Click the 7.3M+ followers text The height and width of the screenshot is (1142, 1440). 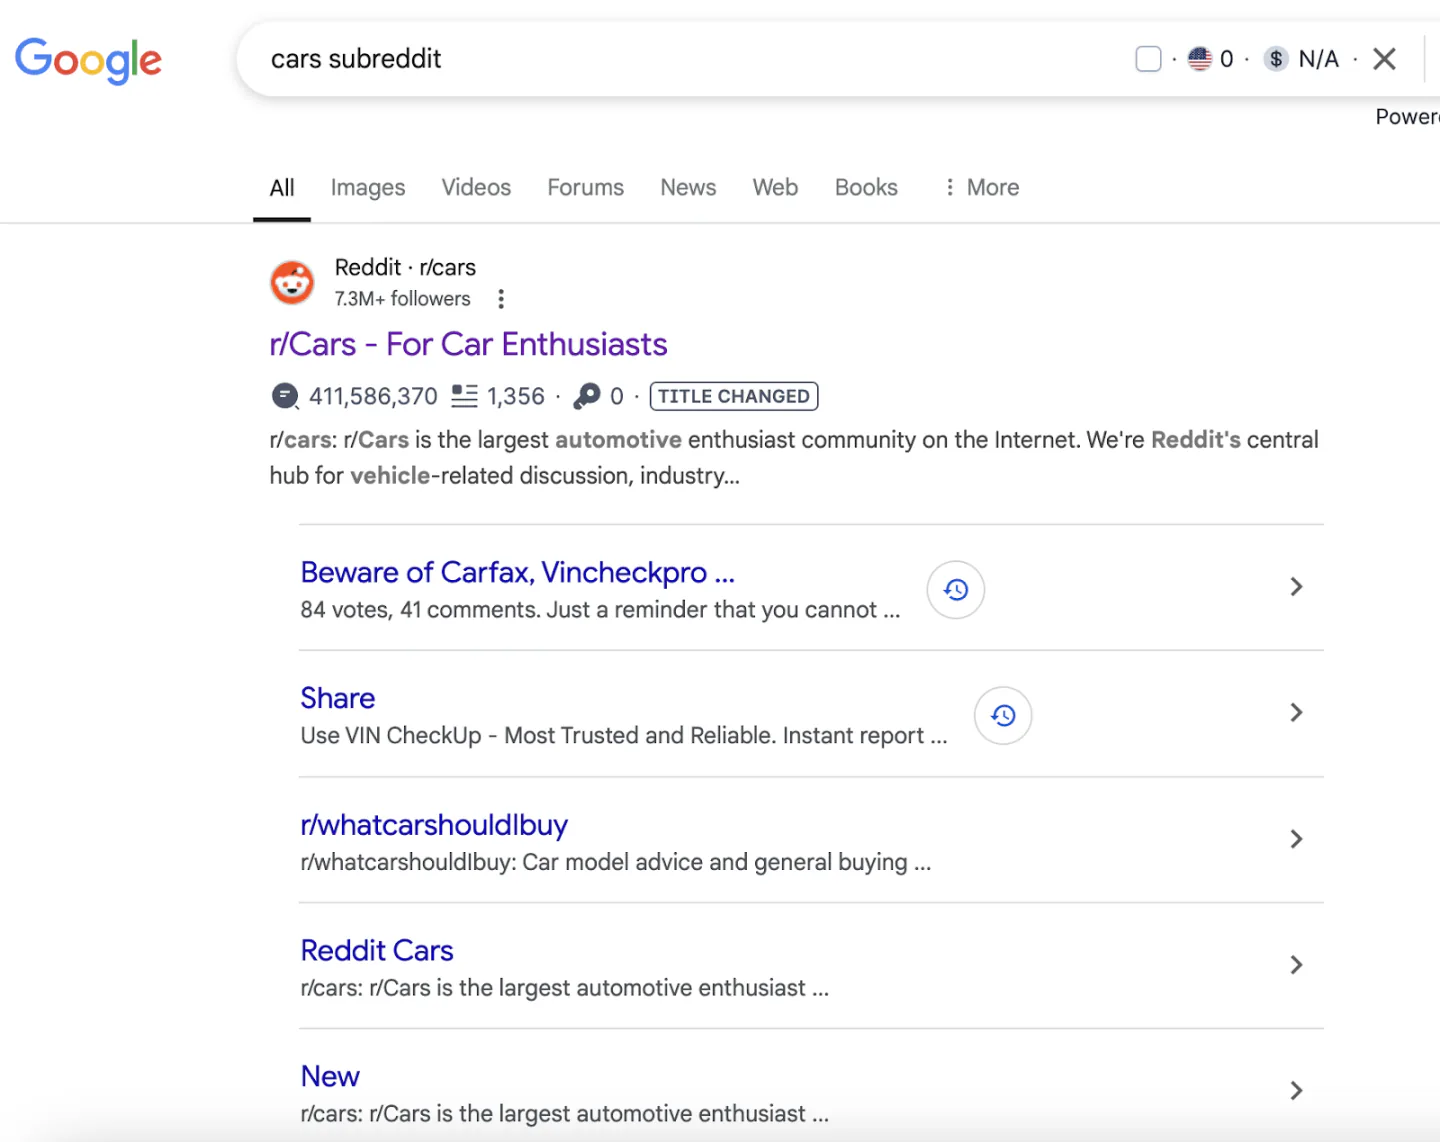[x=402, y=299]
